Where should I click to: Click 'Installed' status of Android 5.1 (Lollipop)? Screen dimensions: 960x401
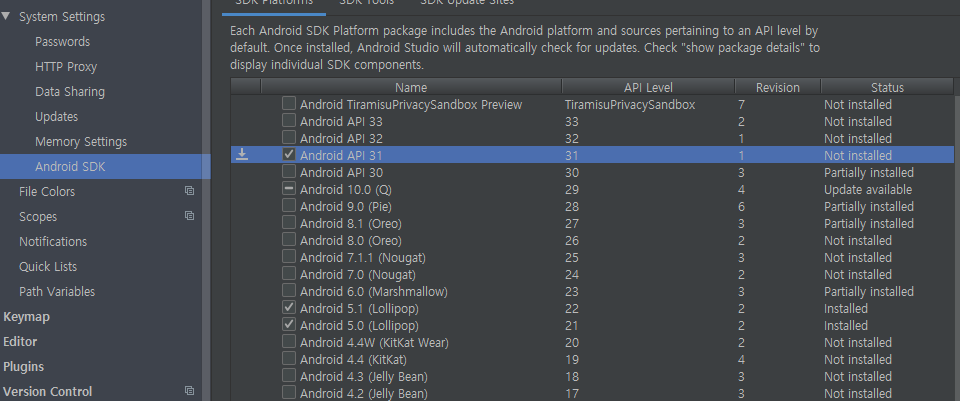[x=846, y=309]
